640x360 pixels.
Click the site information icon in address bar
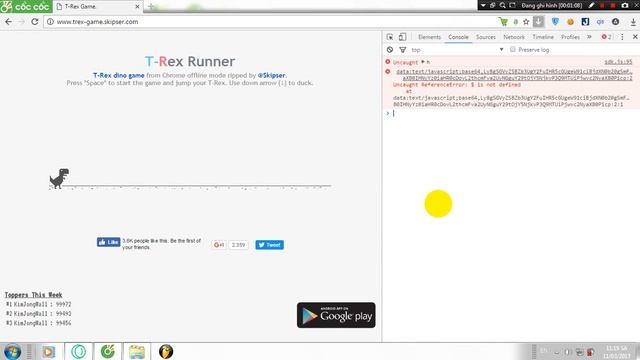point(50,22)
